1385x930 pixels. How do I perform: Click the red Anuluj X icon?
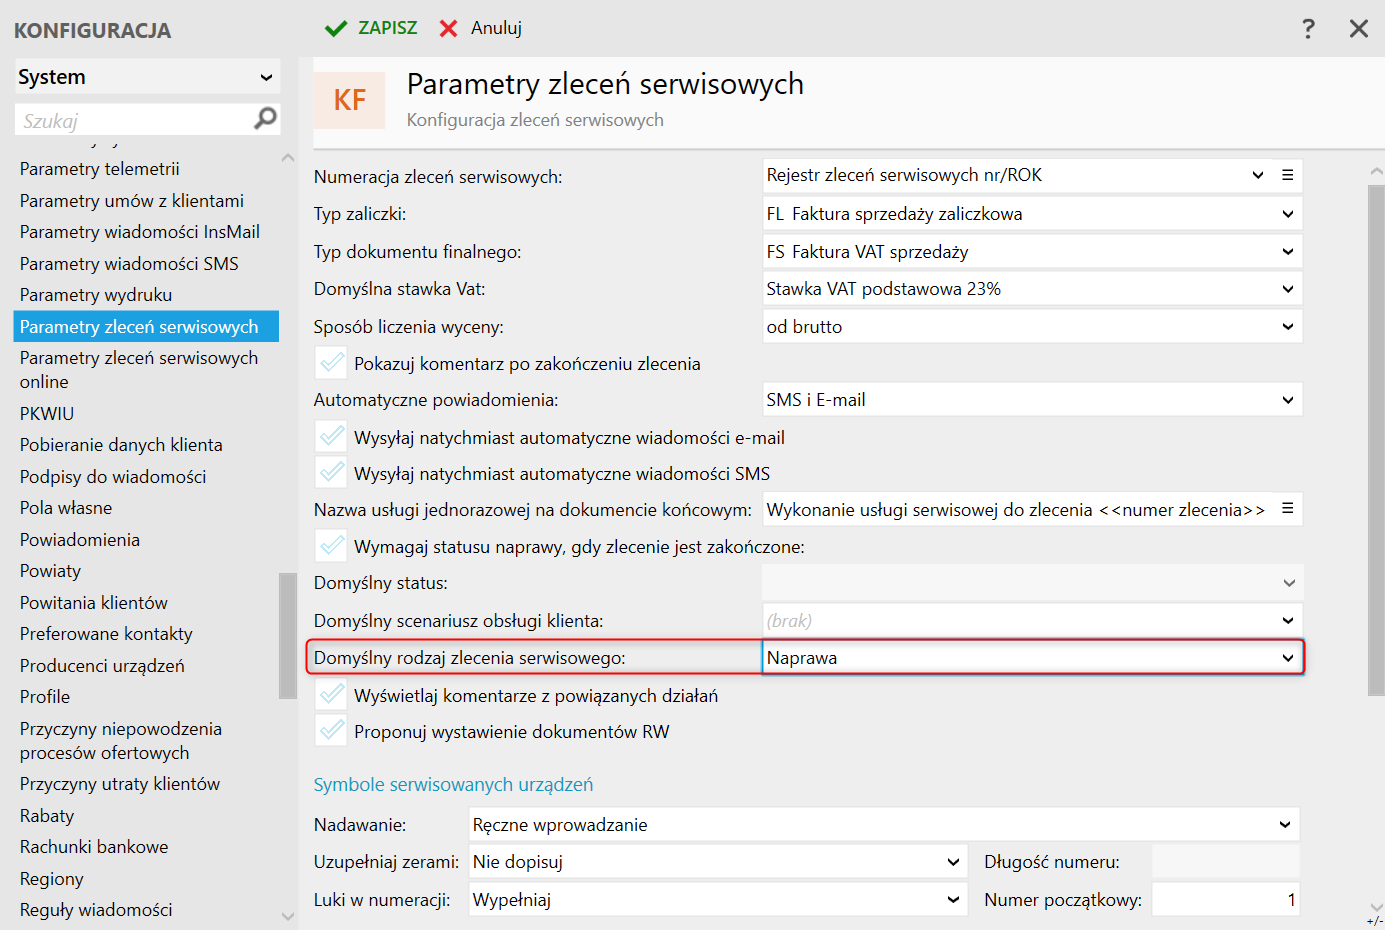tap(449, 29)
